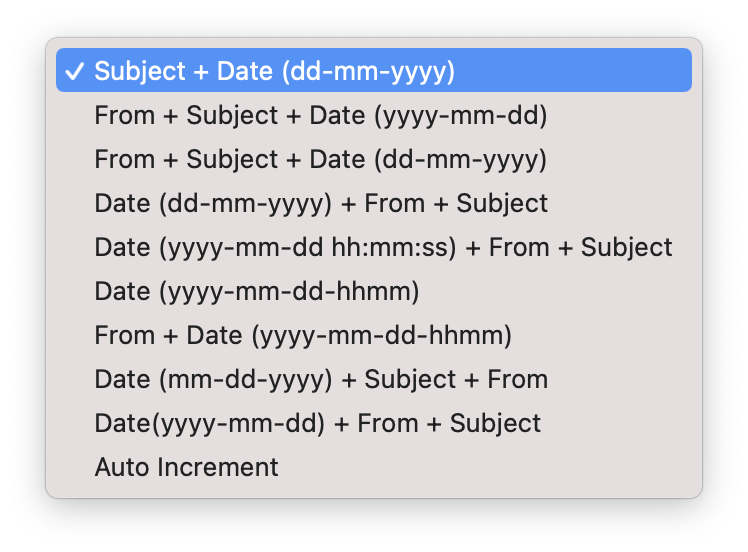
Task: Select "Date (yyyy-mm-dd-hhmm)" naming format
Action: 256,291
